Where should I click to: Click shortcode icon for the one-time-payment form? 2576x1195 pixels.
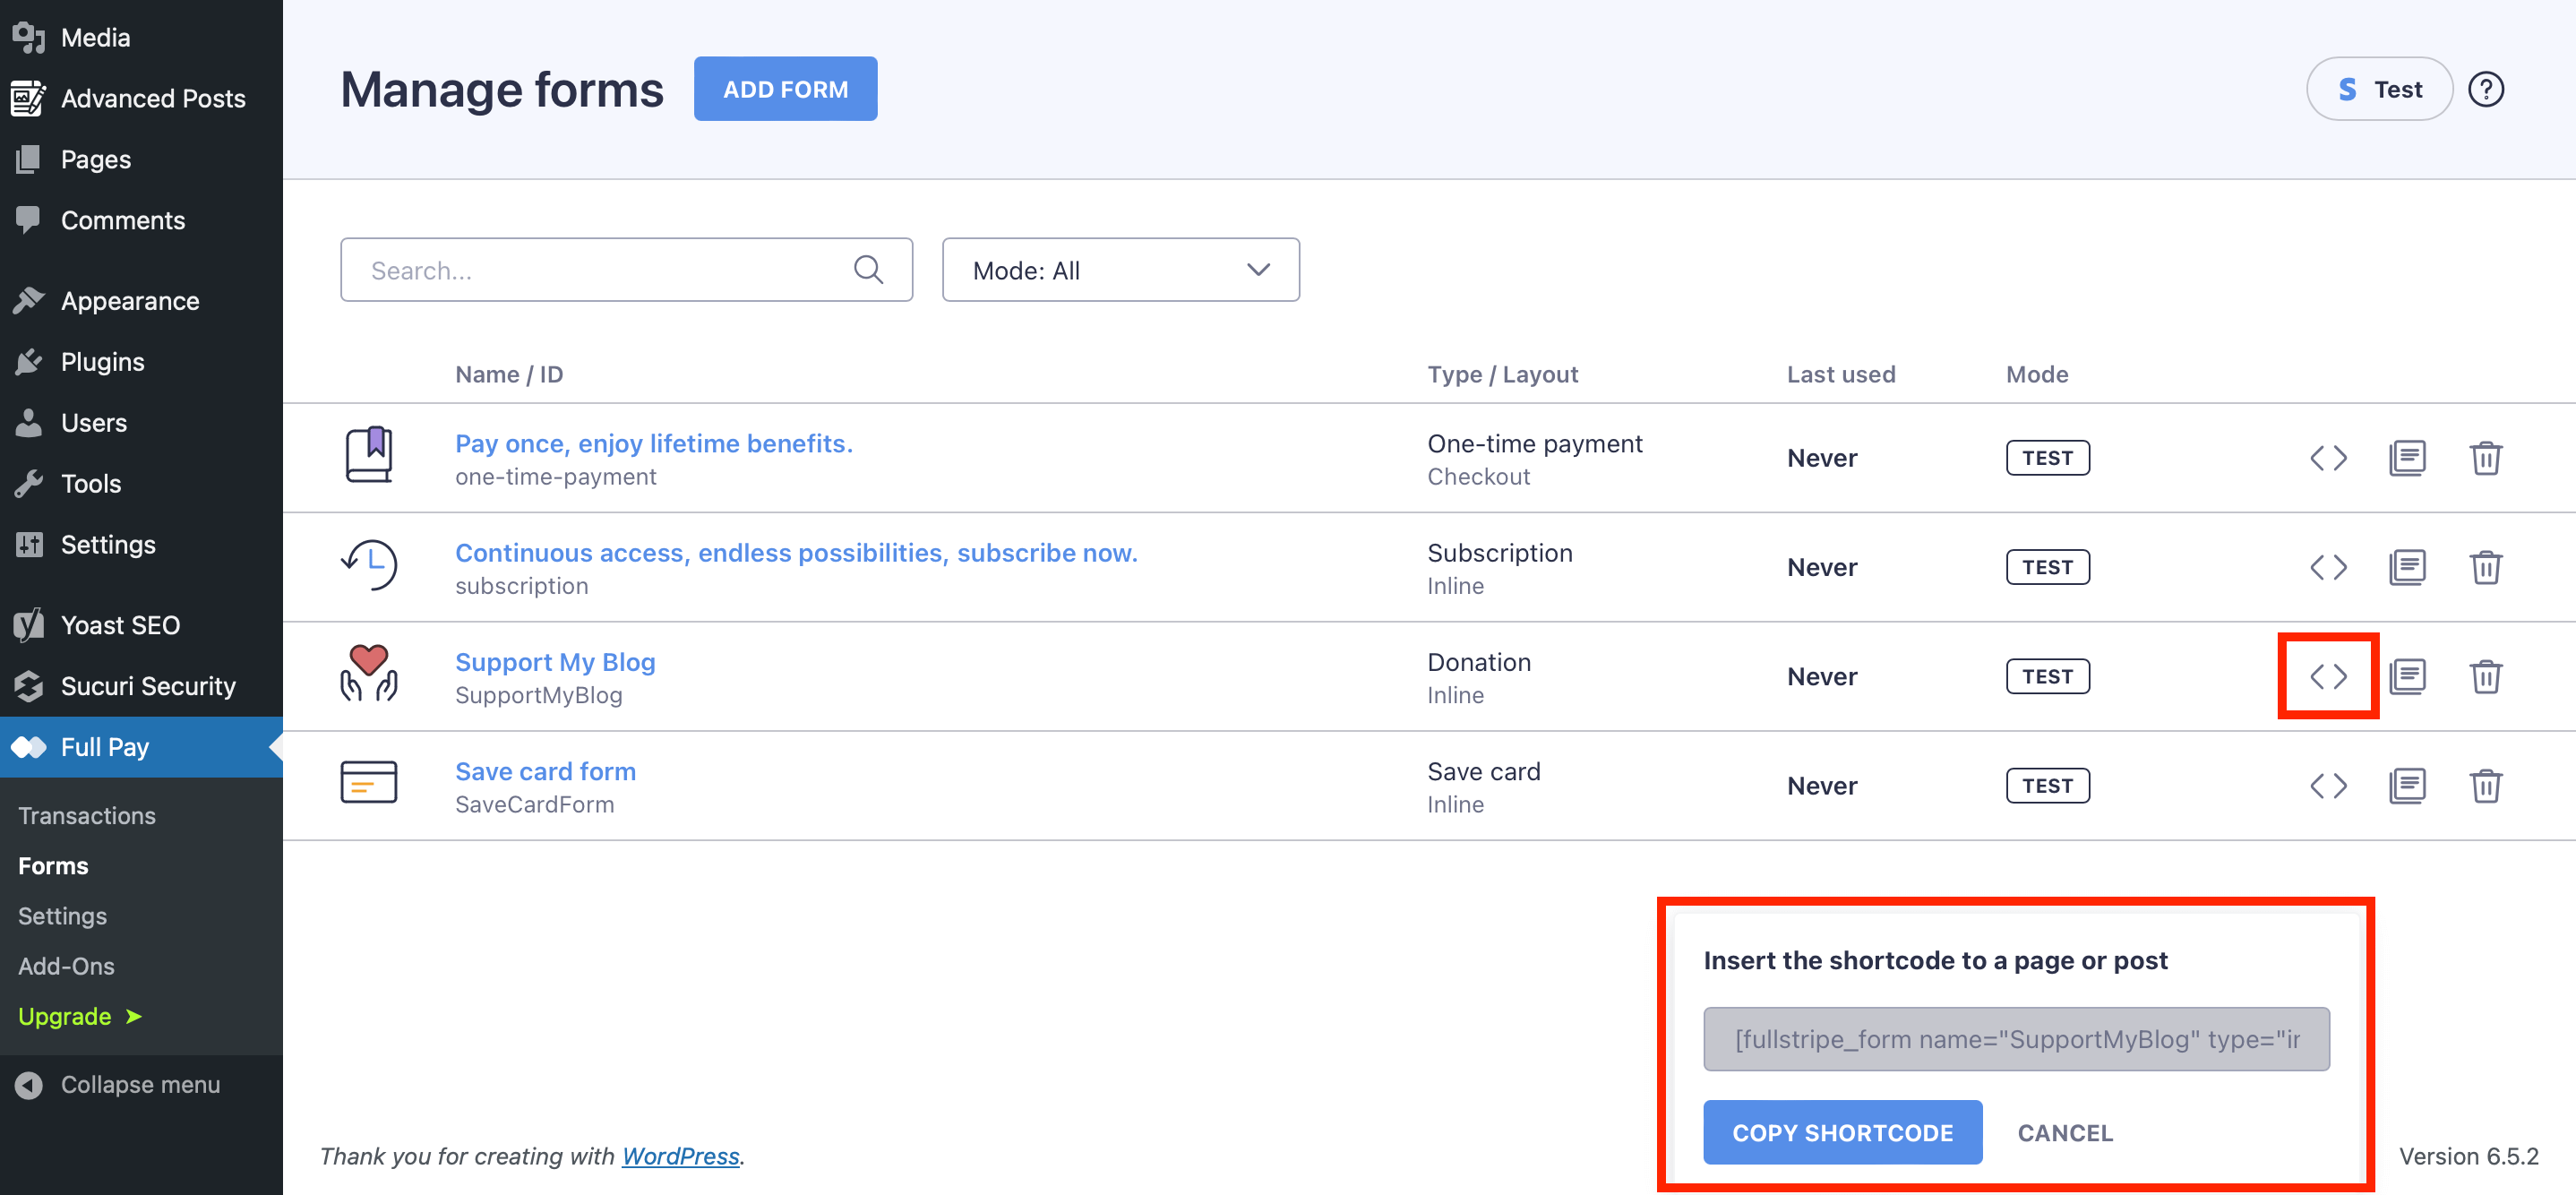click(x=2327, y=458)
